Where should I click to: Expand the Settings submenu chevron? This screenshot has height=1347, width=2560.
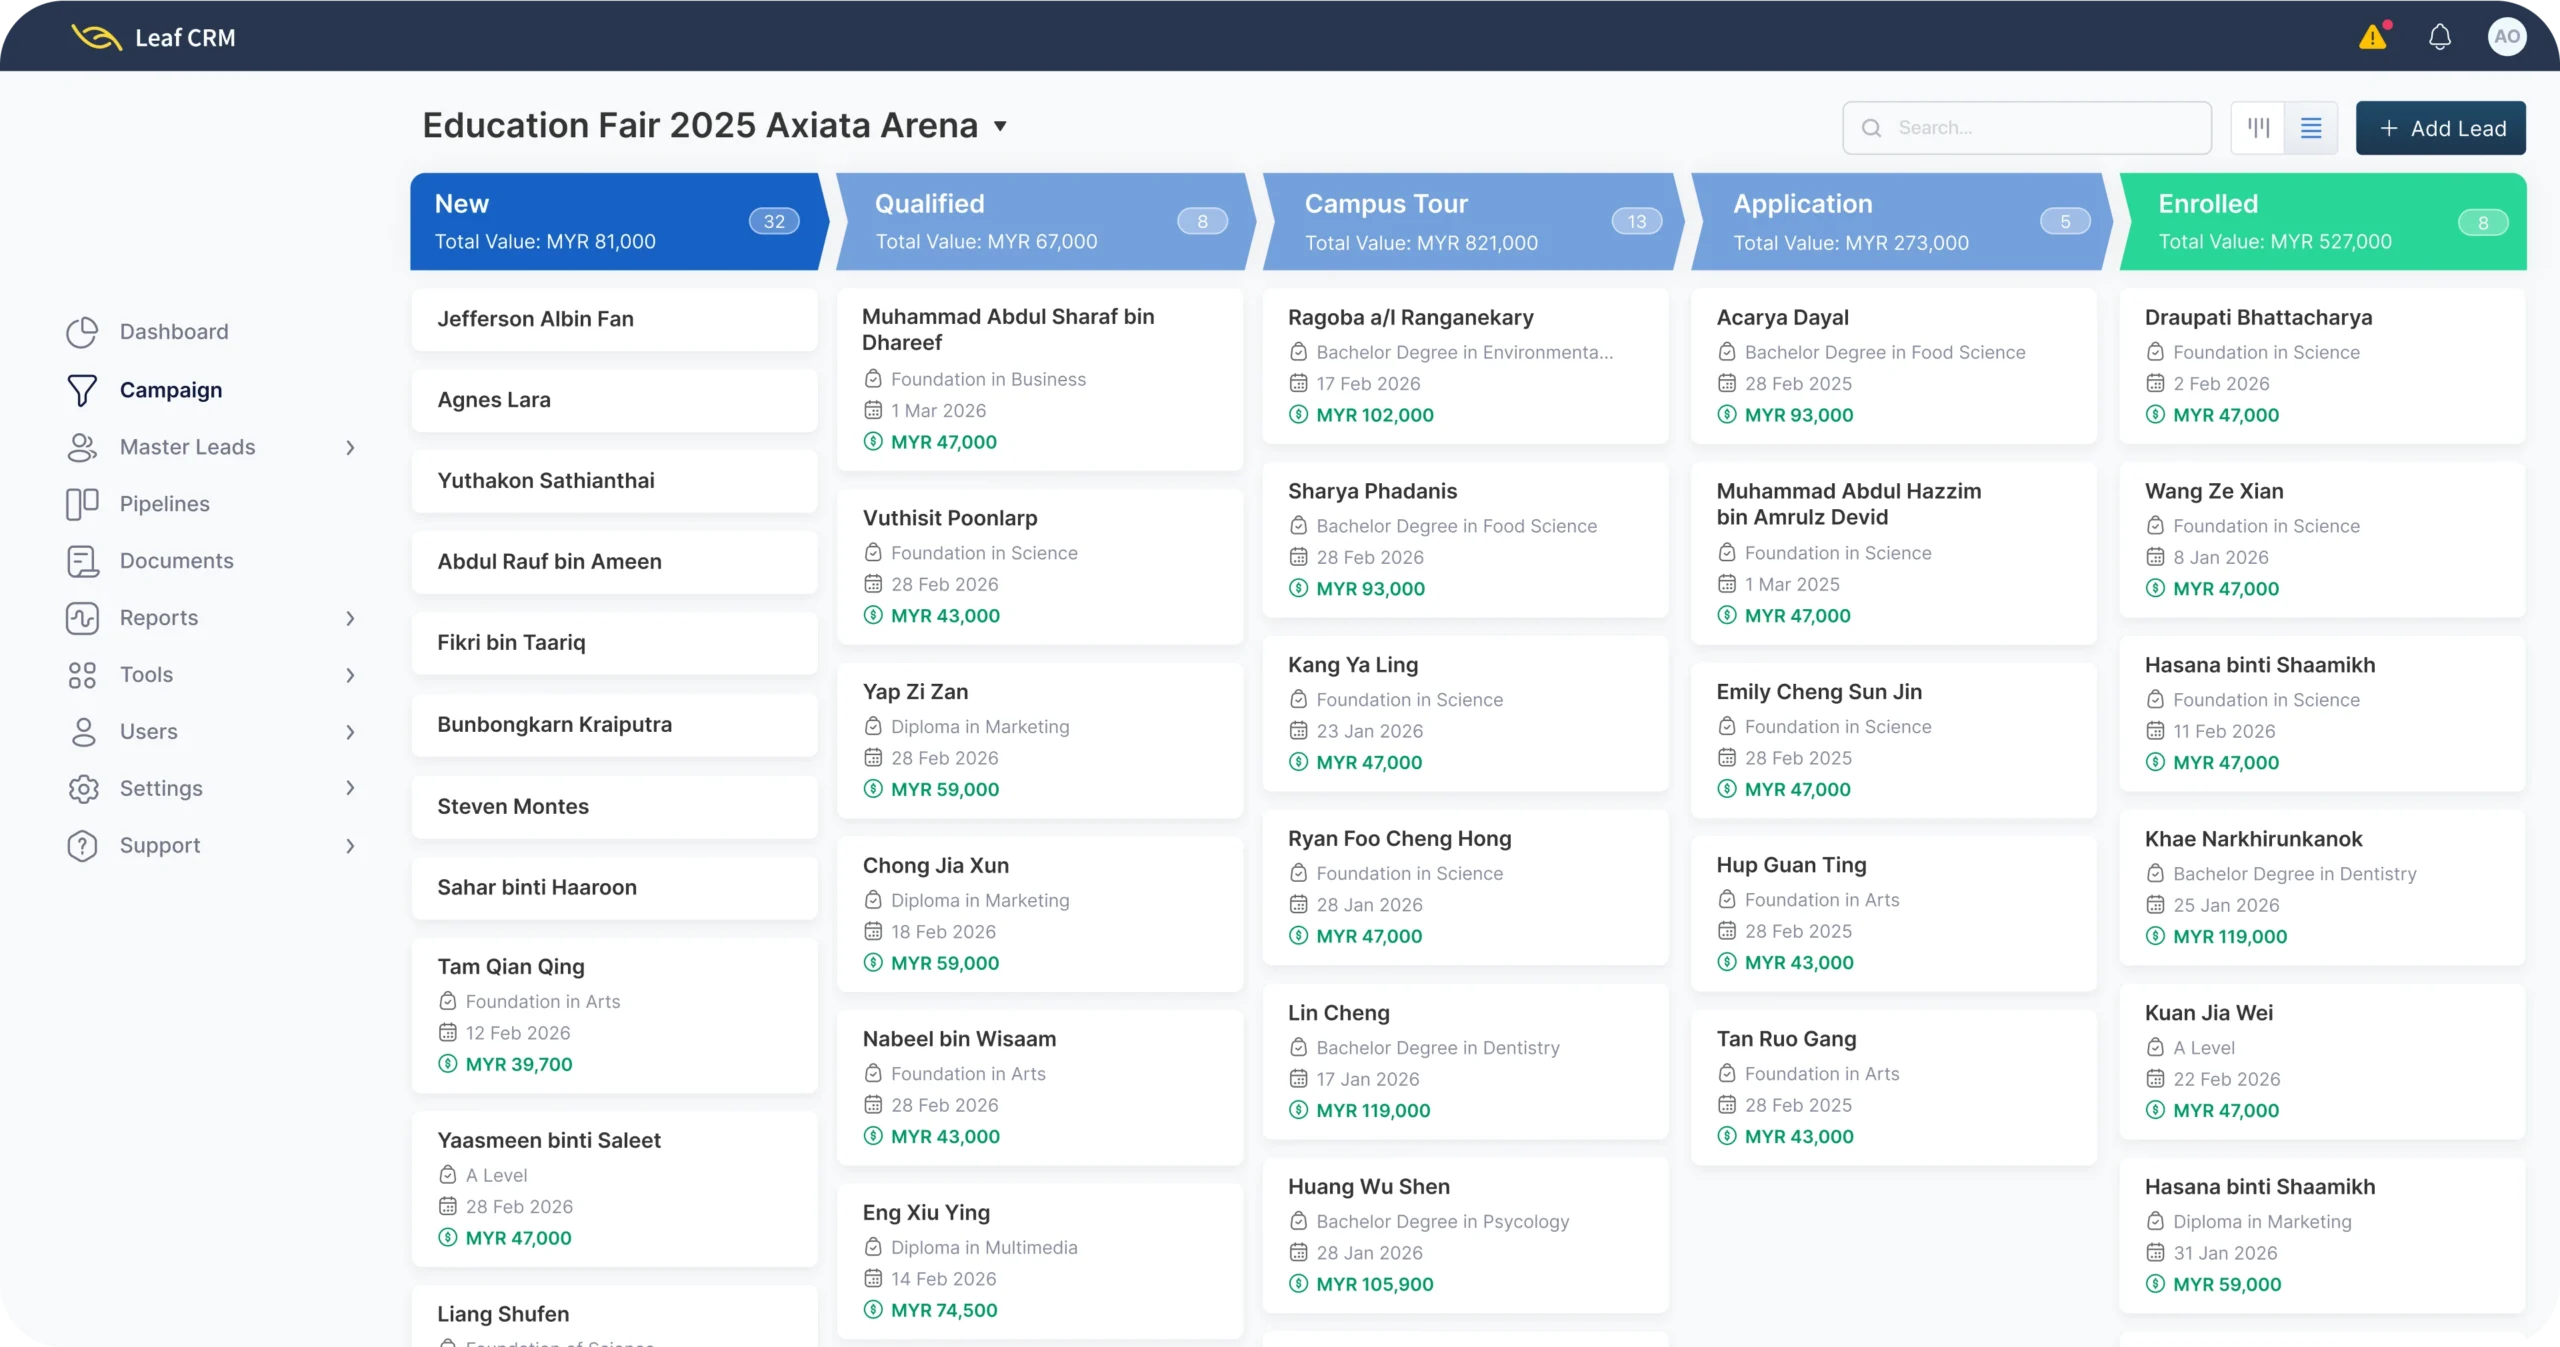[350, 788]
